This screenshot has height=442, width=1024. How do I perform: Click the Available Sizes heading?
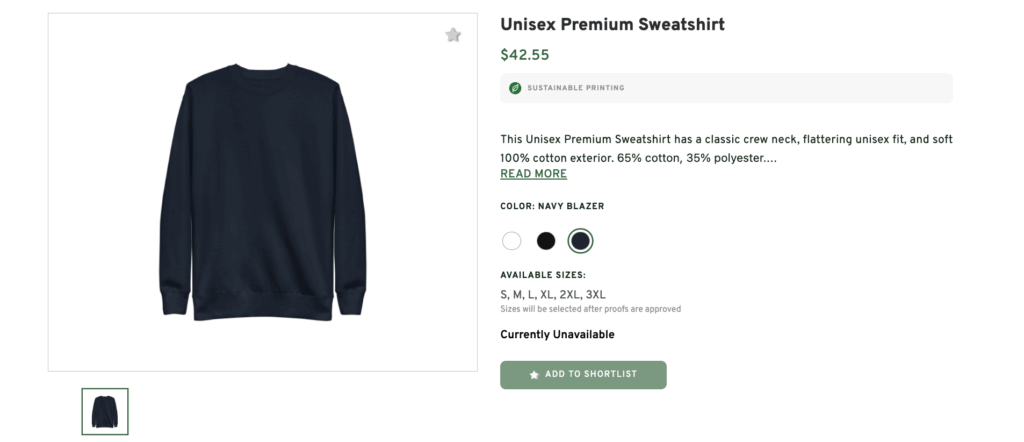pyautogui.click(x=543, y=275)
